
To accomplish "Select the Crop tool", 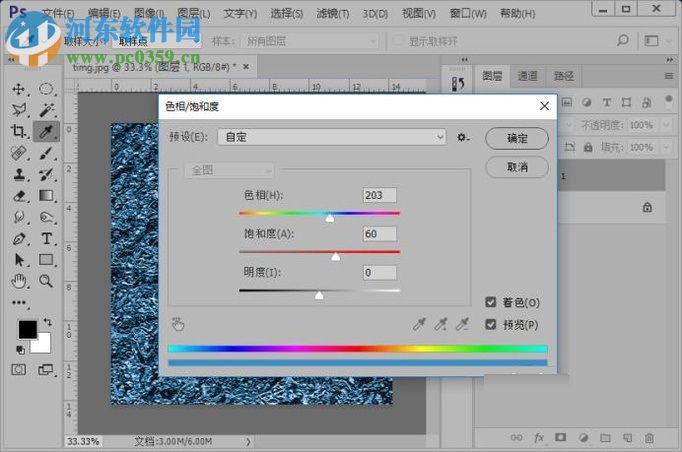I will pyautogui.click(x=18, y=131).
